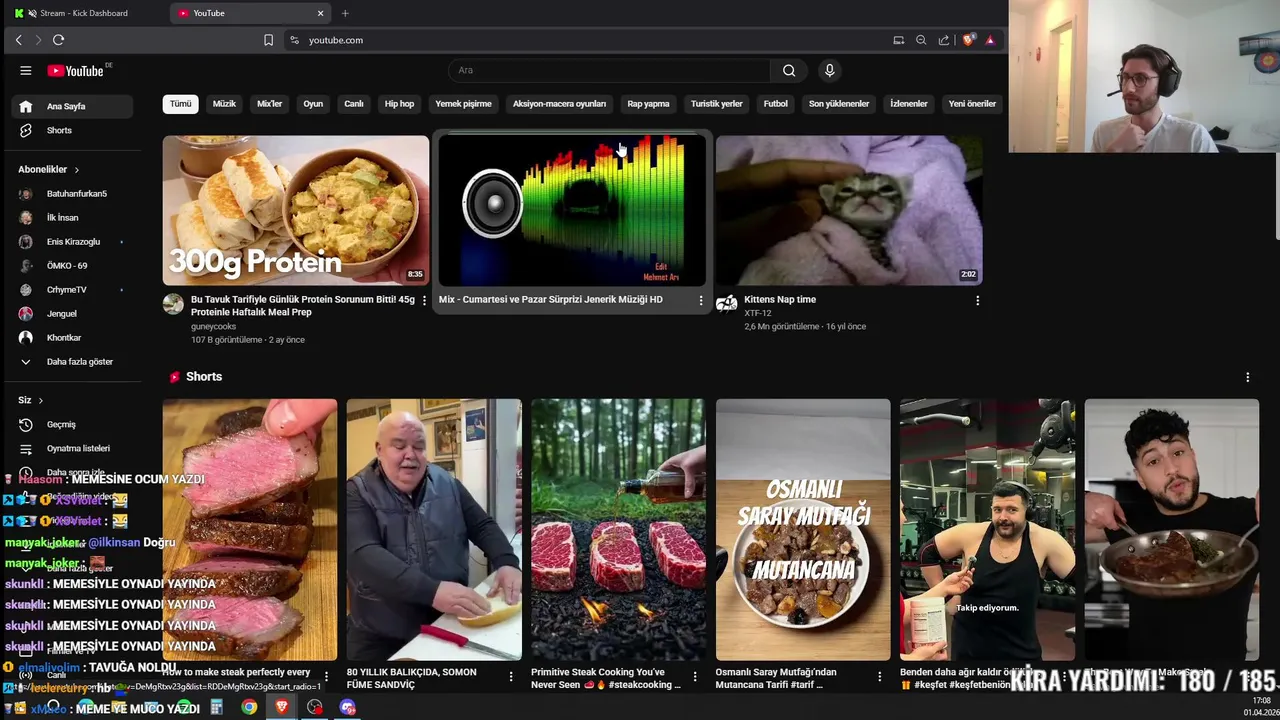Open Calculator from the taskbar
Screen dimensions: 1280x720
[x=216, y=707]
